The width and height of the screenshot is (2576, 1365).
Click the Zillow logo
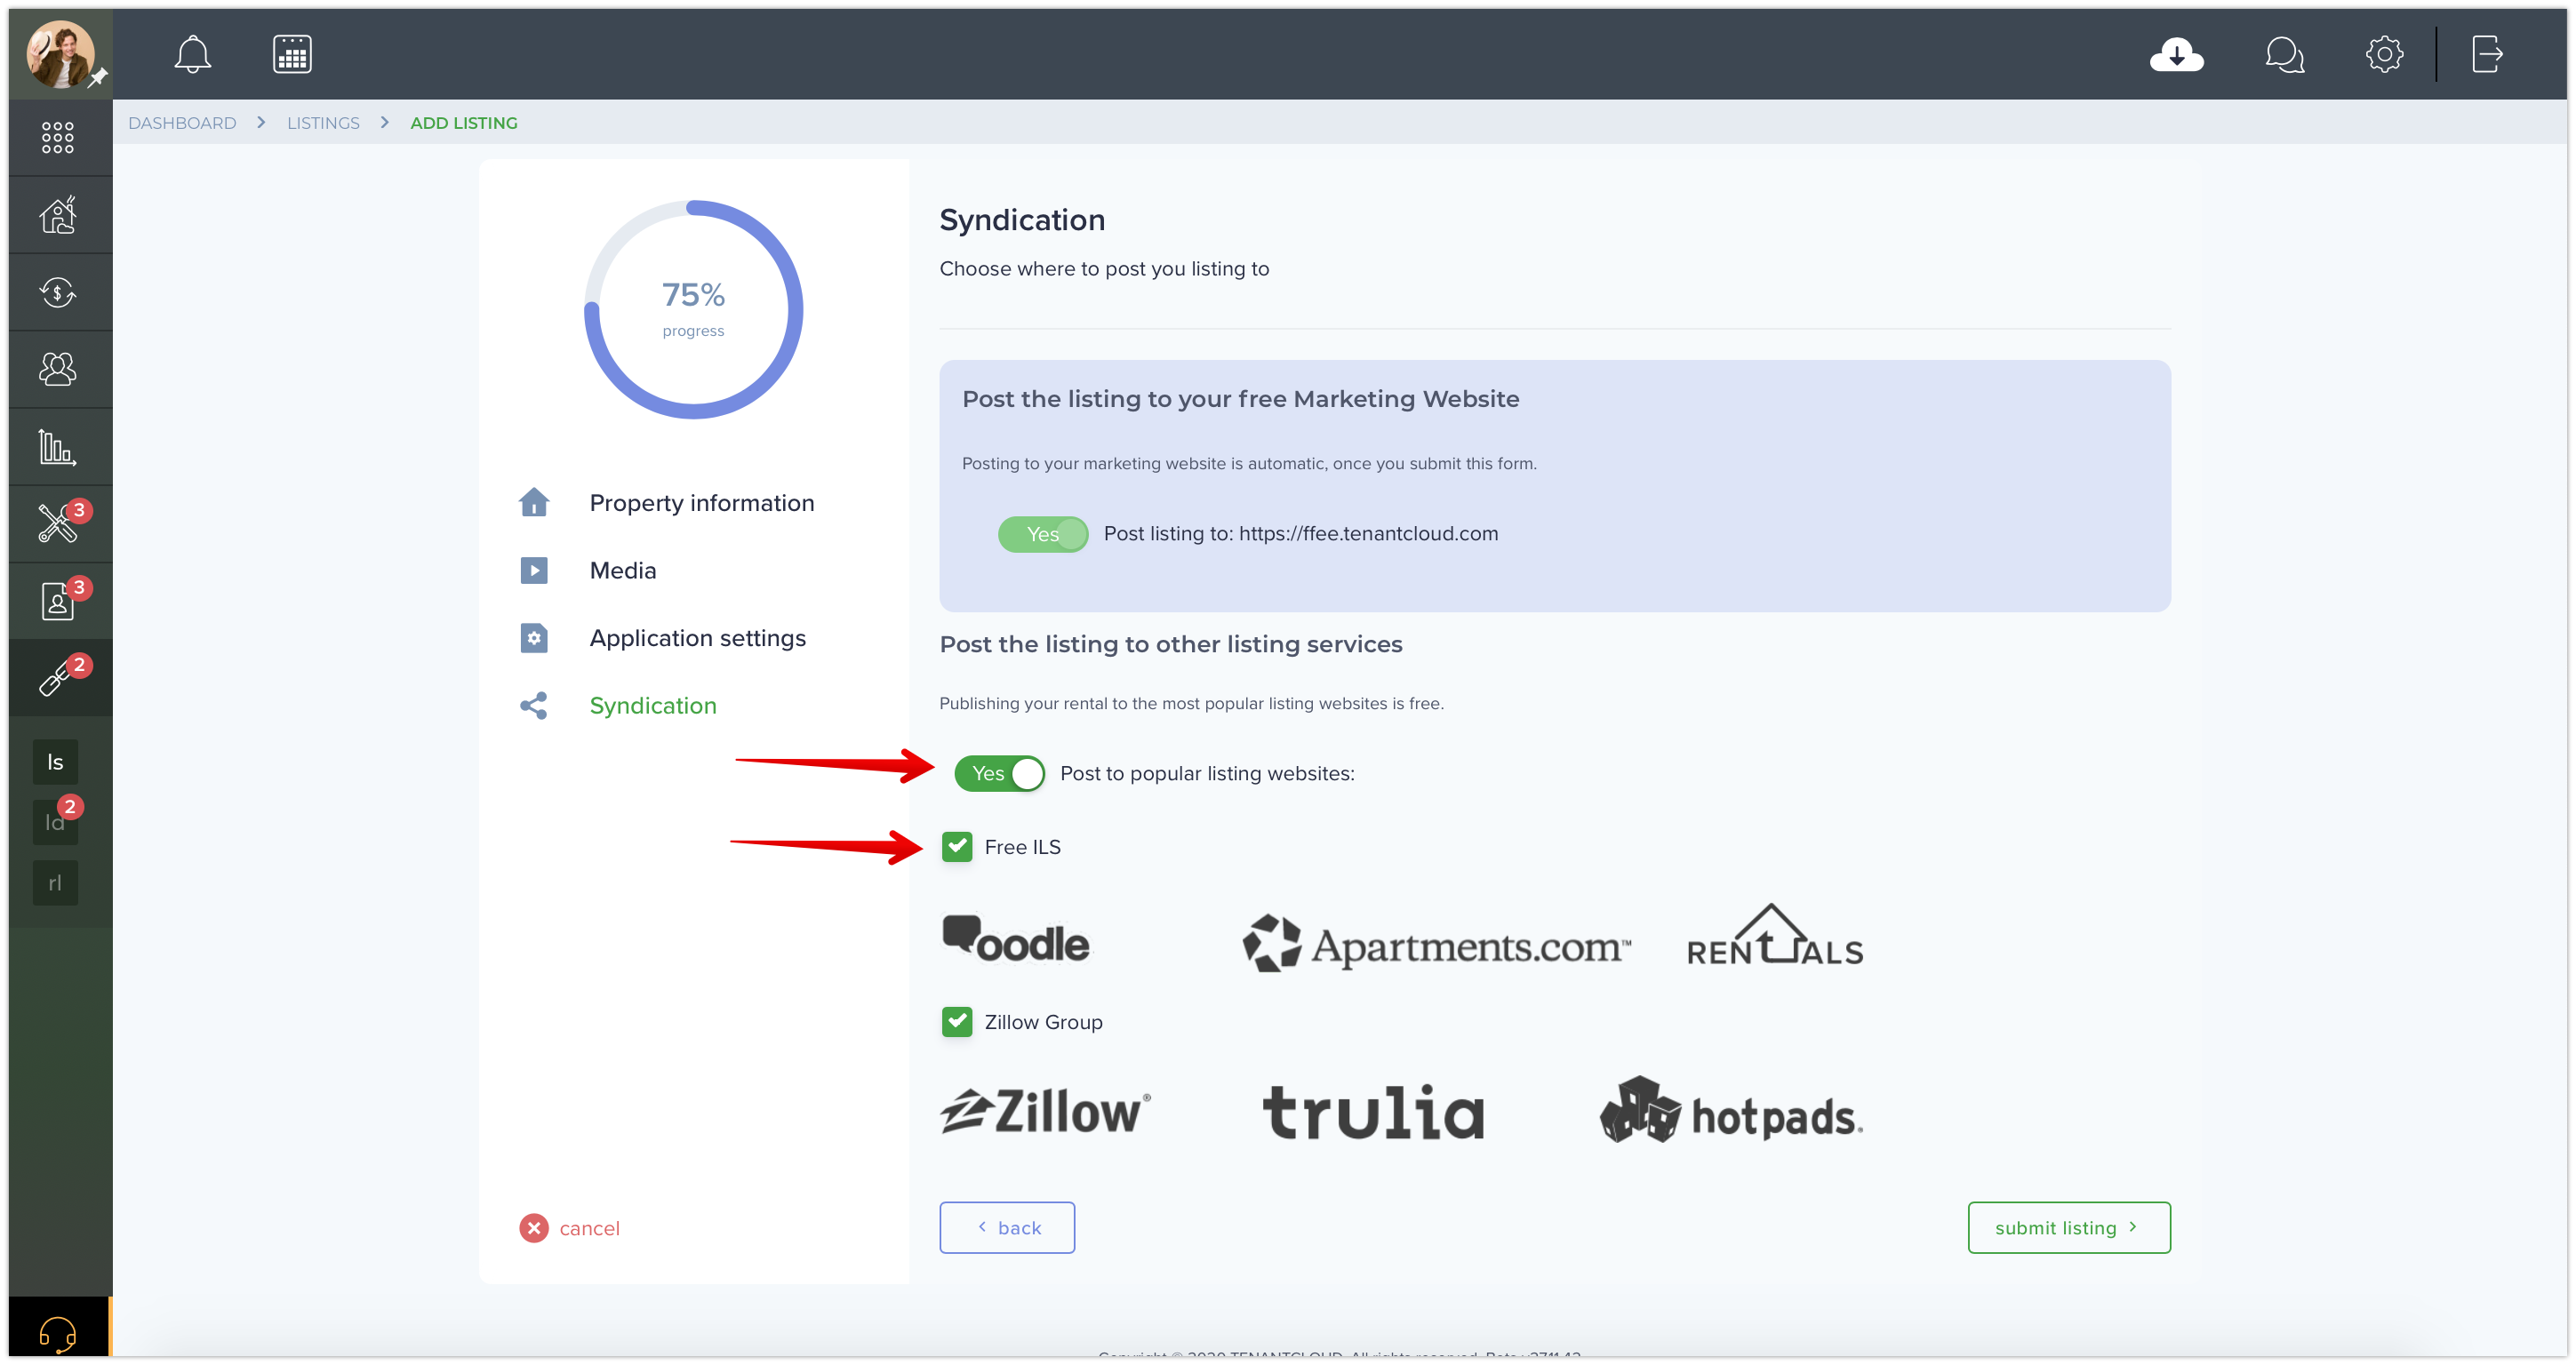click(x=1045, y=1111)
